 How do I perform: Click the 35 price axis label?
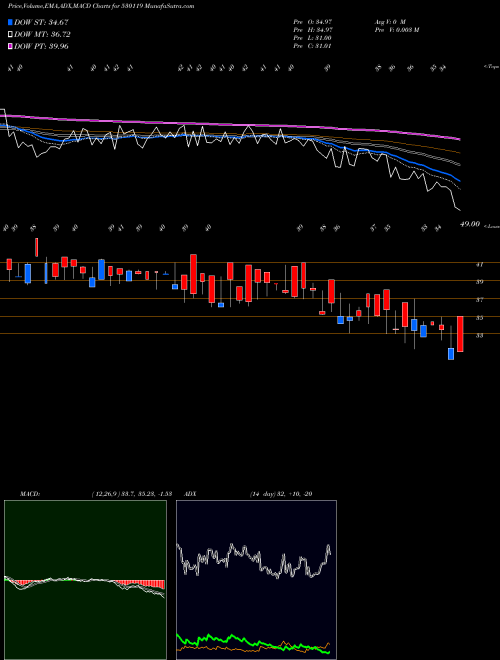point(479,318)
